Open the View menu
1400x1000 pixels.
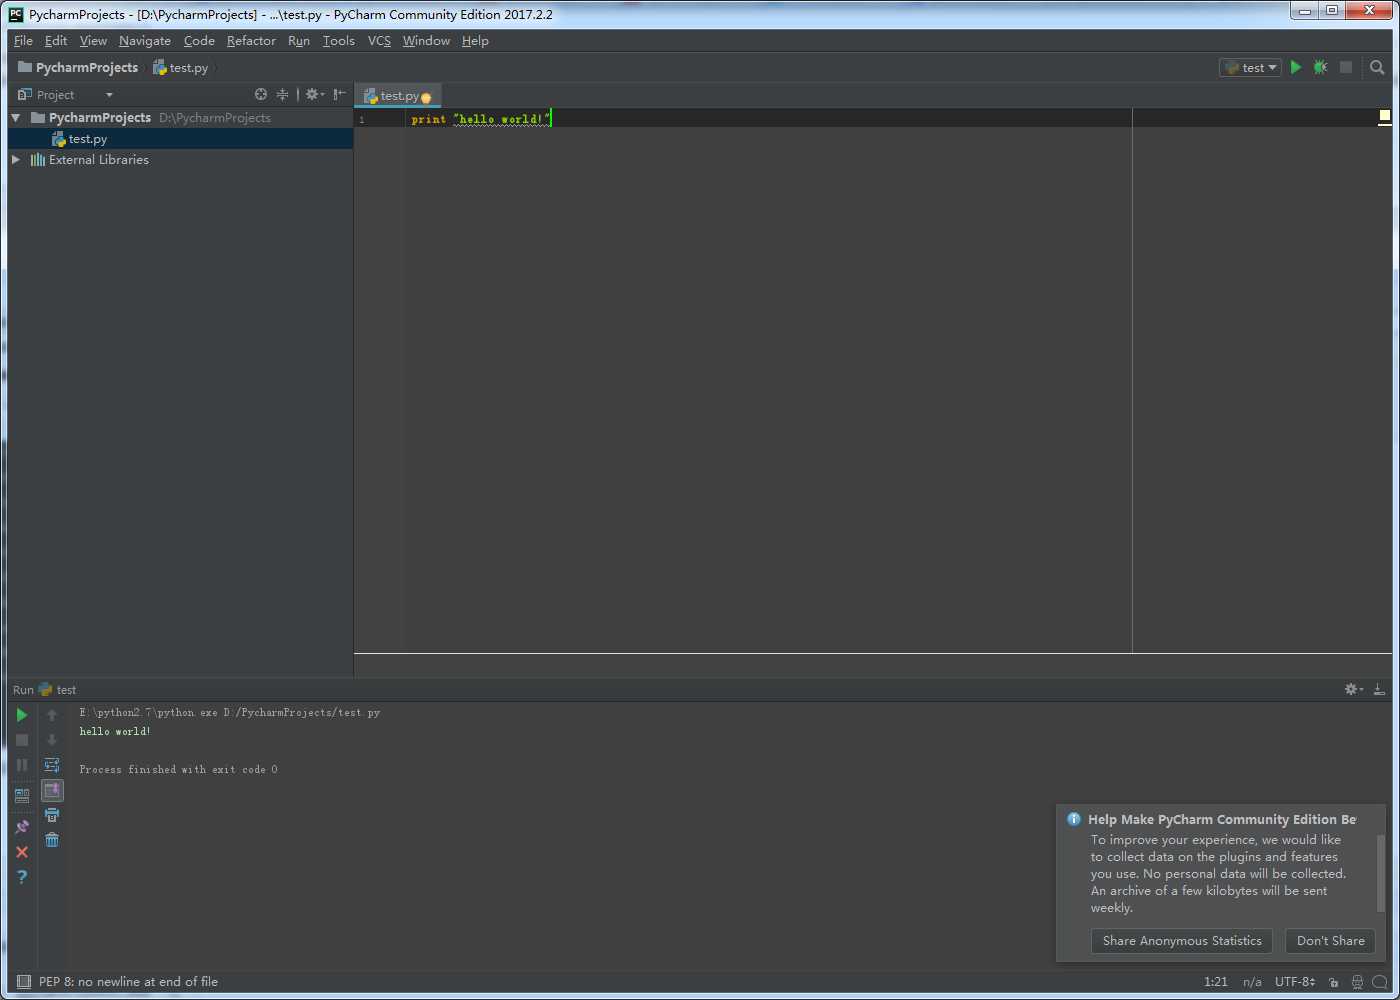(93, 40)
